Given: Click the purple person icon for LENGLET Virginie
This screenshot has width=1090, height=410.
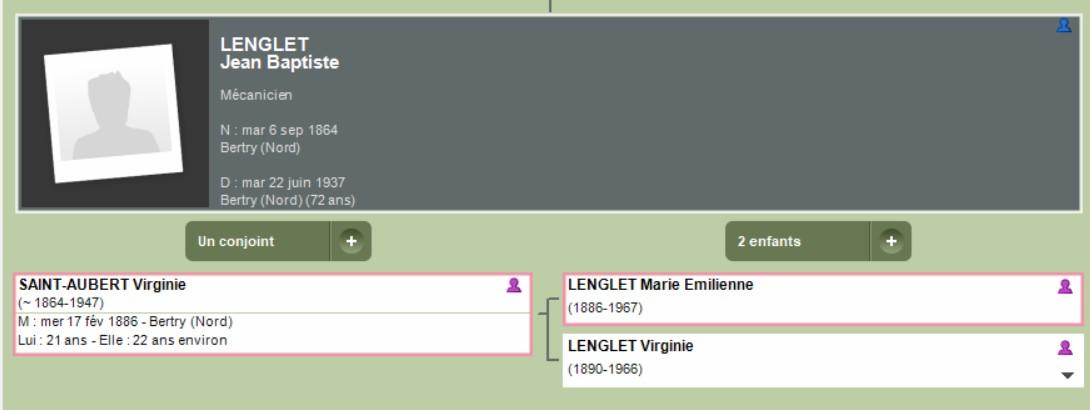Looking at the screenshot, I should point(1065,347).
